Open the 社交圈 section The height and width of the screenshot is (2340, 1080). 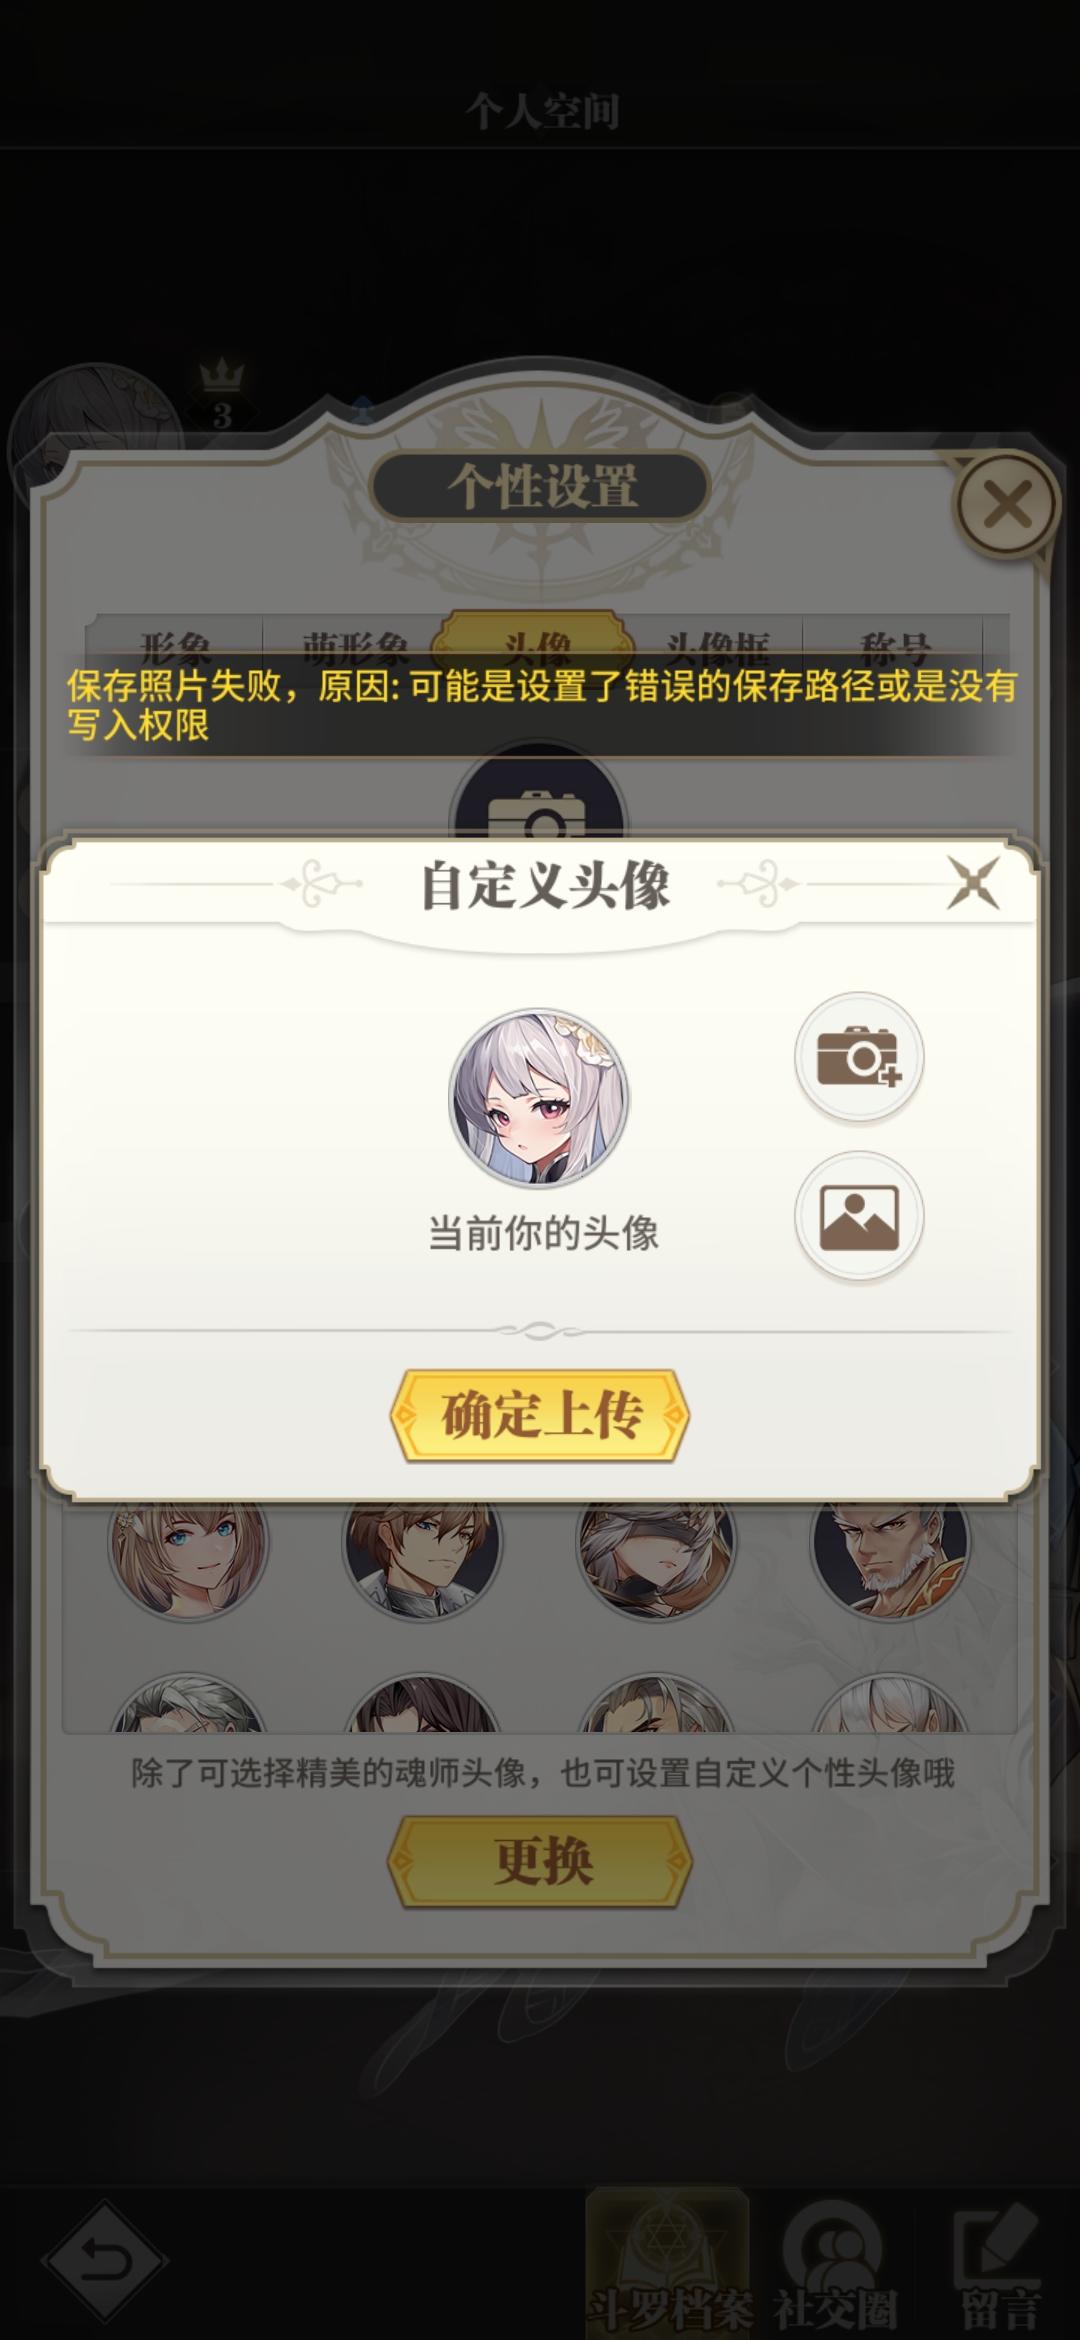click(834, 2266)
